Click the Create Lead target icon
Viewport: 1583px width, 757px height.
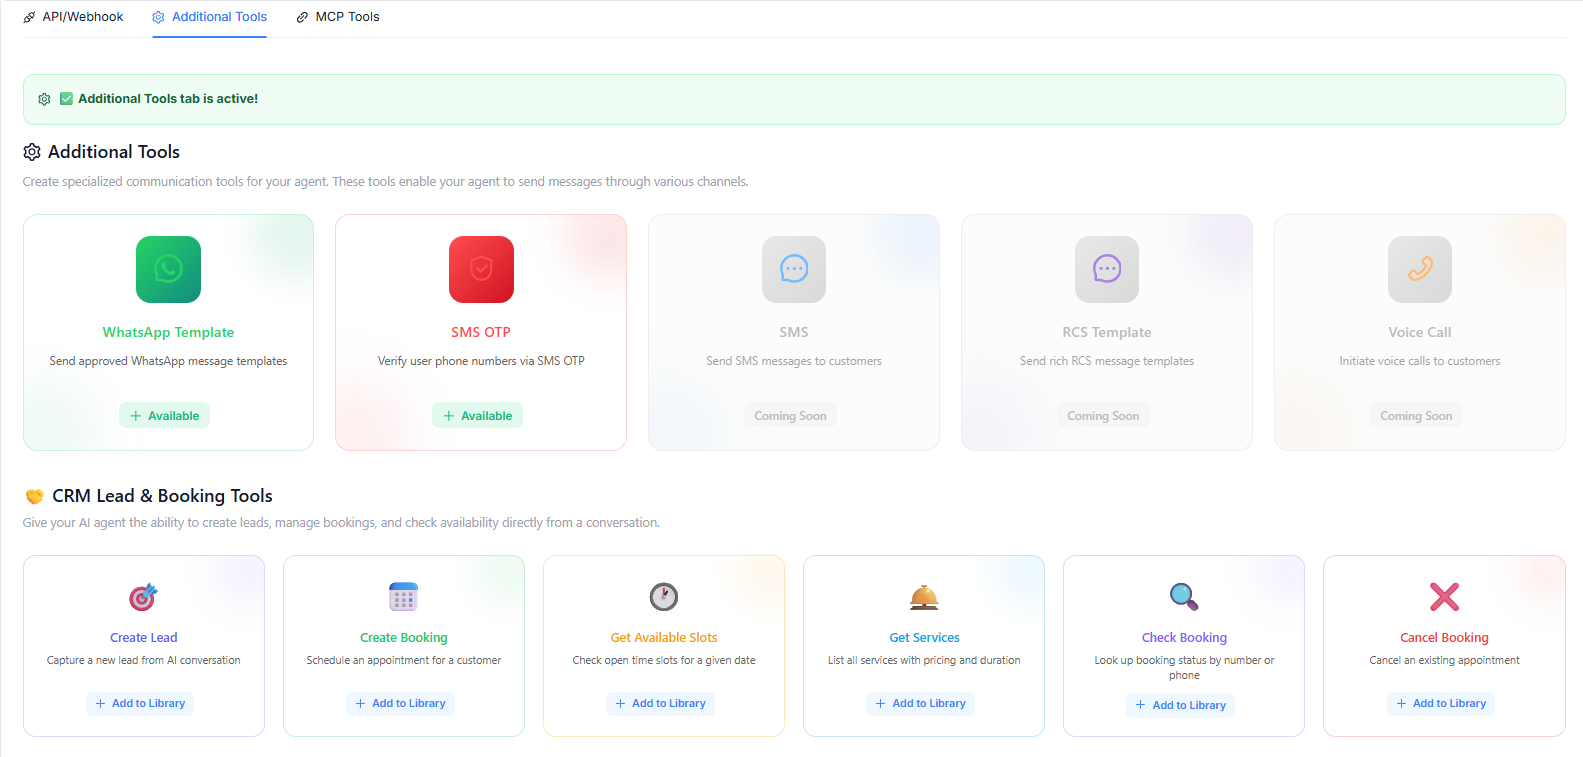pos(144,597)
